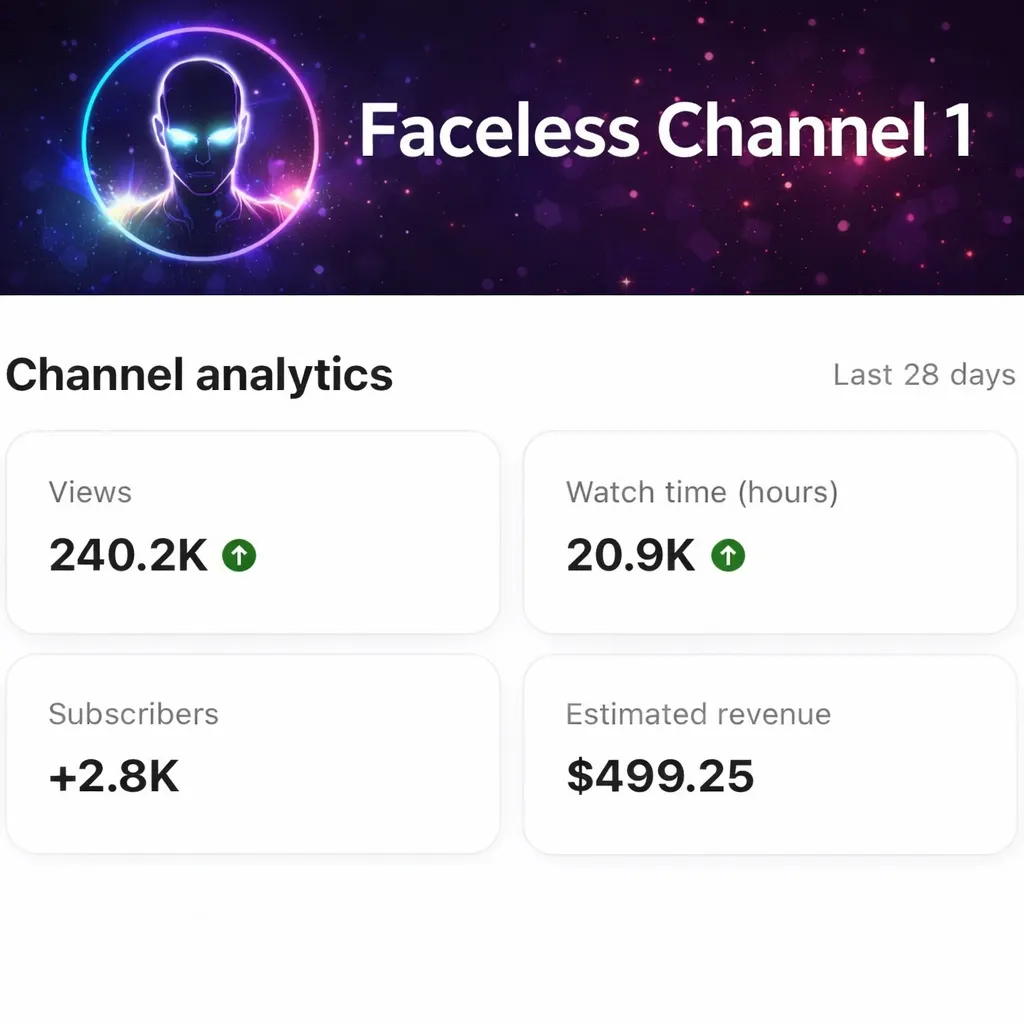
Task: Select the $499.25 revenue value
Action: [x=660, y=777]
